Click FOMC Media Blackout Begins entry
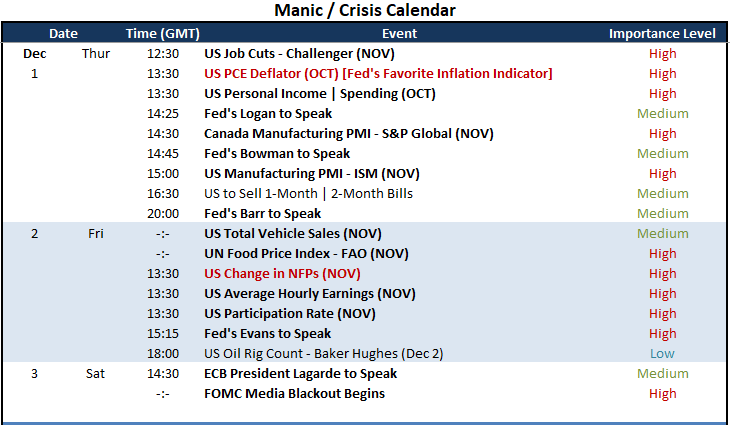 (x=294, y=394)
